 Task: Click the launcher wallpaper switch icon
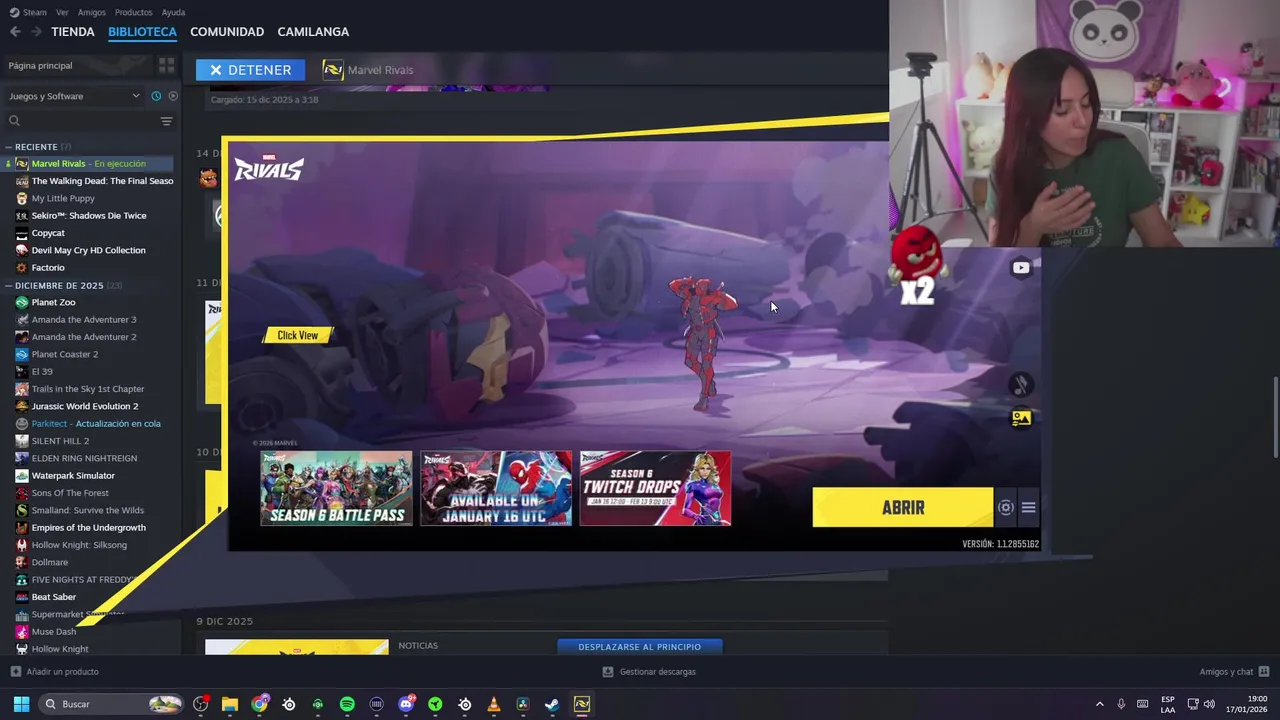[x=1020, y=418]
